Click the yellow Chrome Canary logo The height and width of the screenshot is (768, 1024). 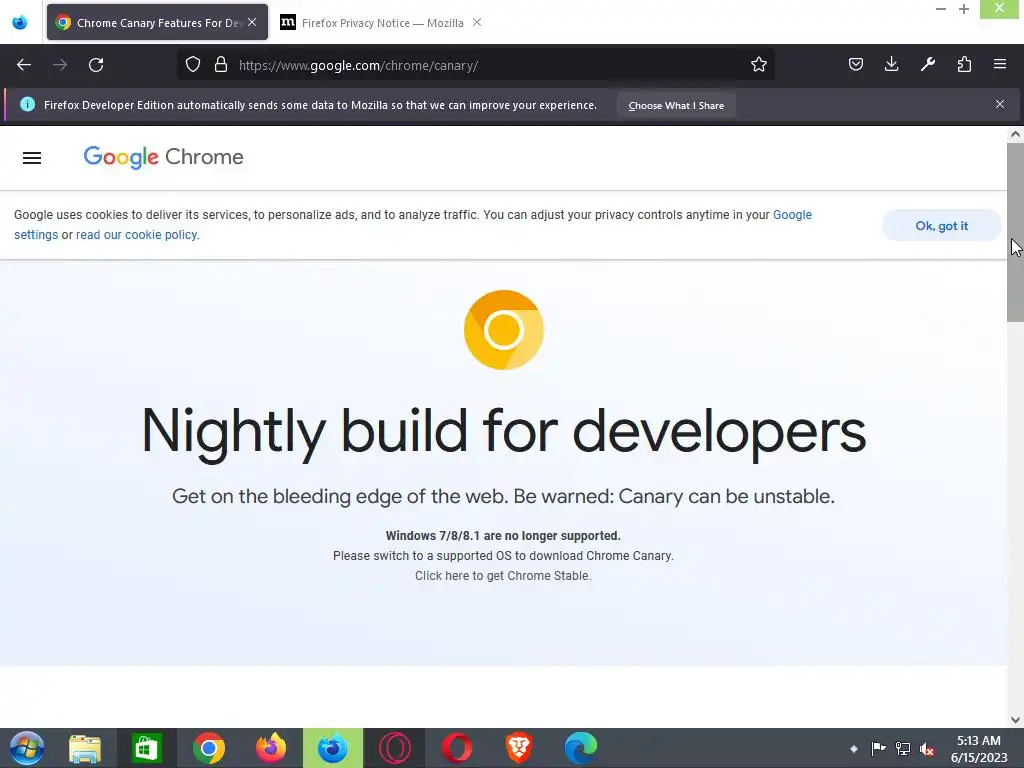pos(504,330)
